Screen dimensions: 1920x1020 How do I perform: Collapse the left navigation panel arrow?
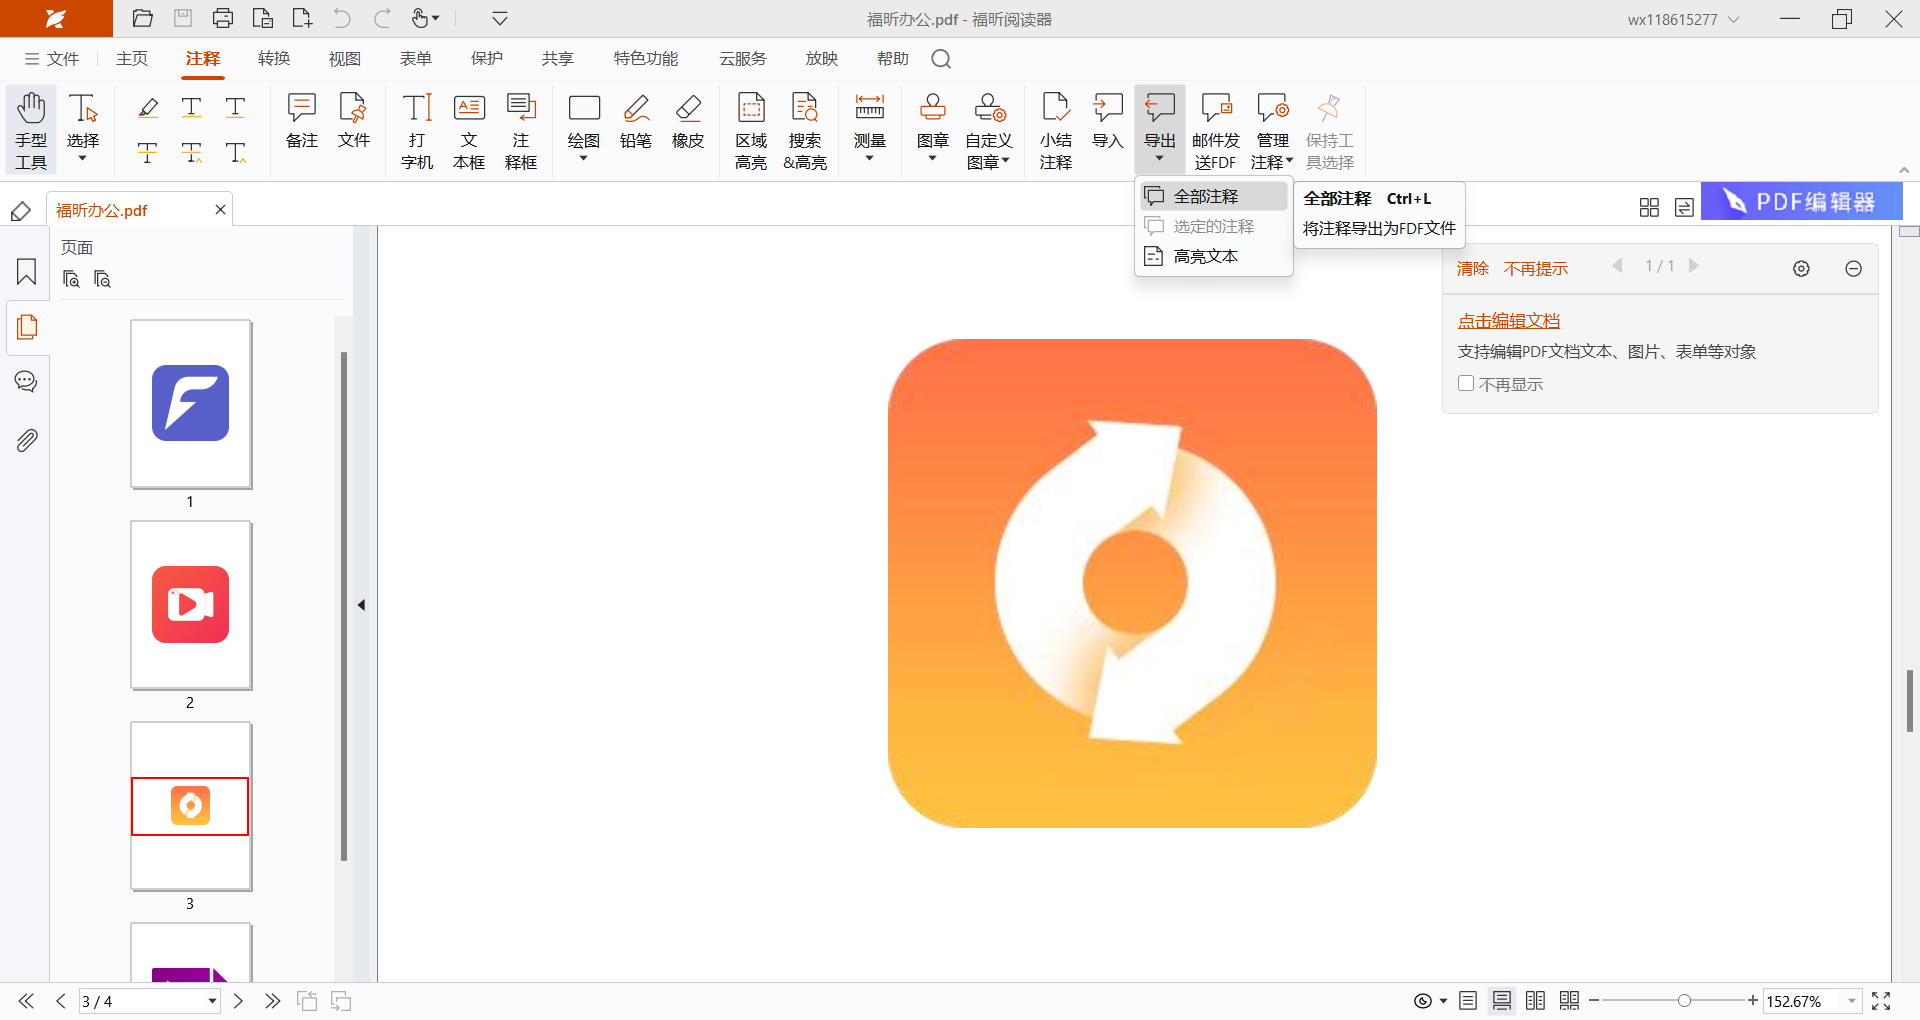click(x=361, y=605)
